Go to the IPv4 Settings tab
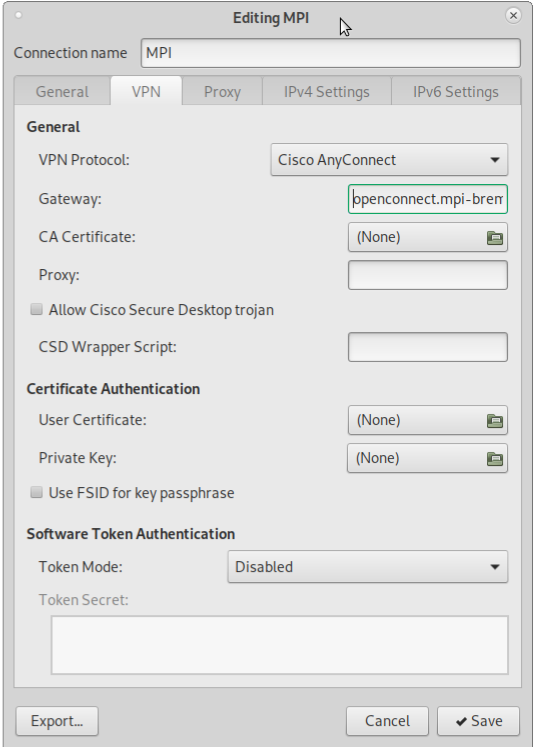The image size is (534, 747). click(327, 91)
